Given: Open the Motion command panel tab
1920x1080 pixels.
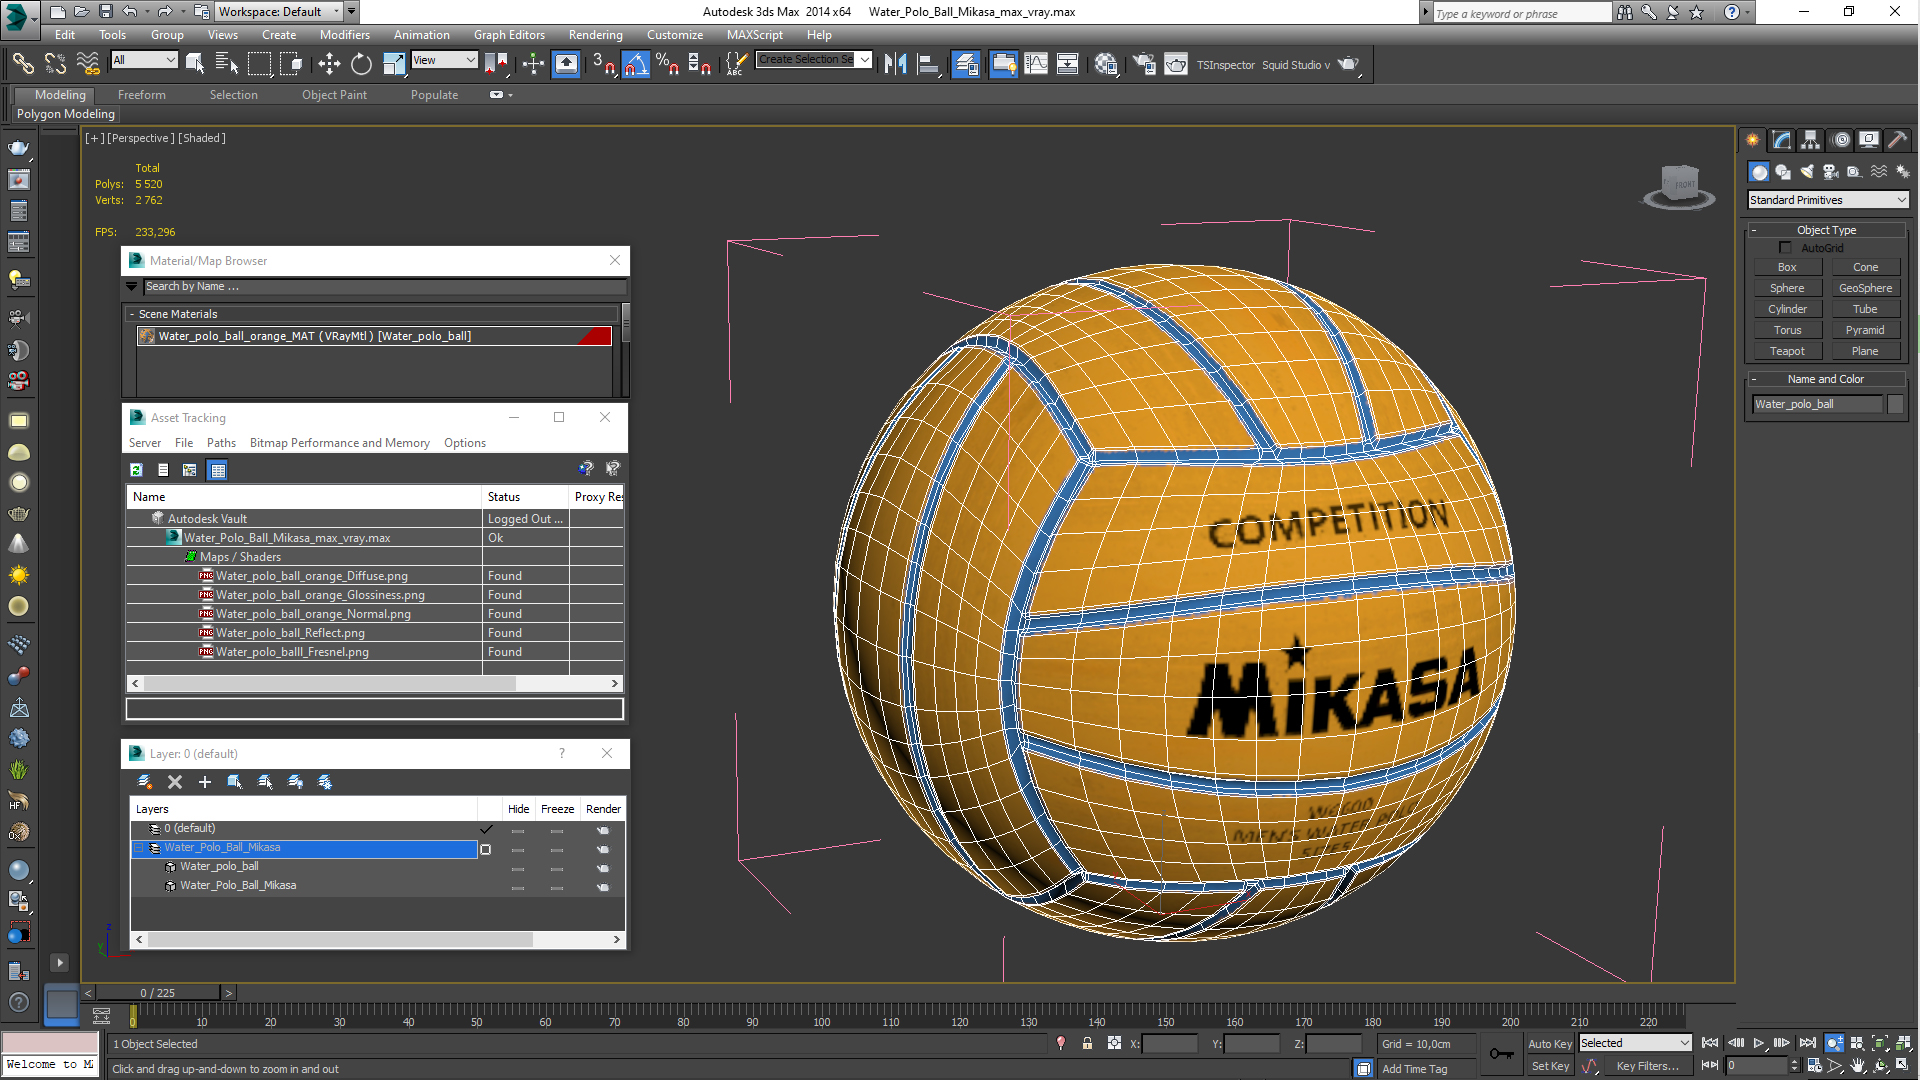Looking at the screenshot, I should [x=1841, y=140].
